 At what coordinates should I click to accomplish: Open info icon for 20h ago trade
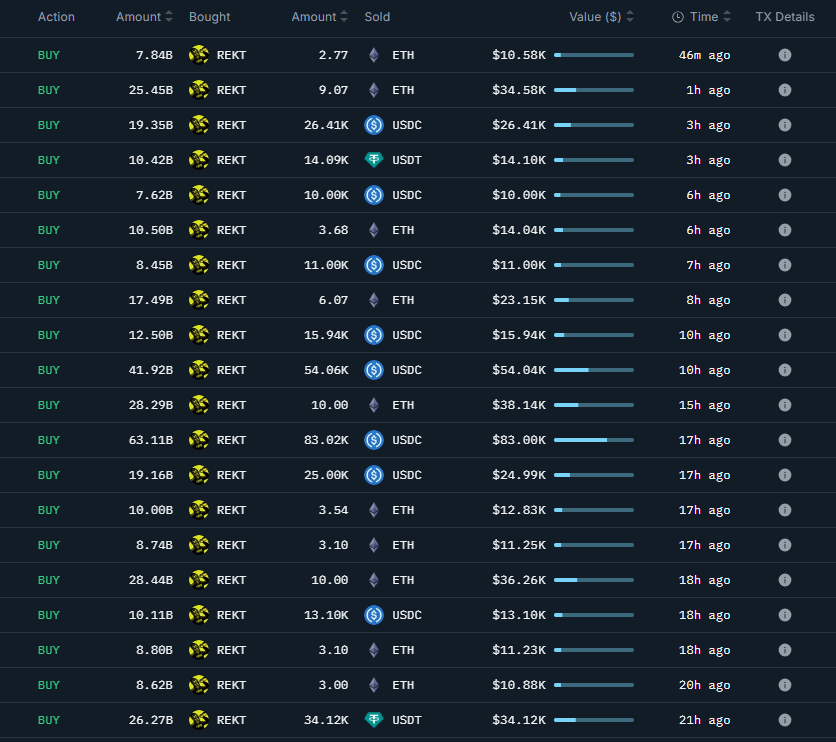tap(784, 685)
